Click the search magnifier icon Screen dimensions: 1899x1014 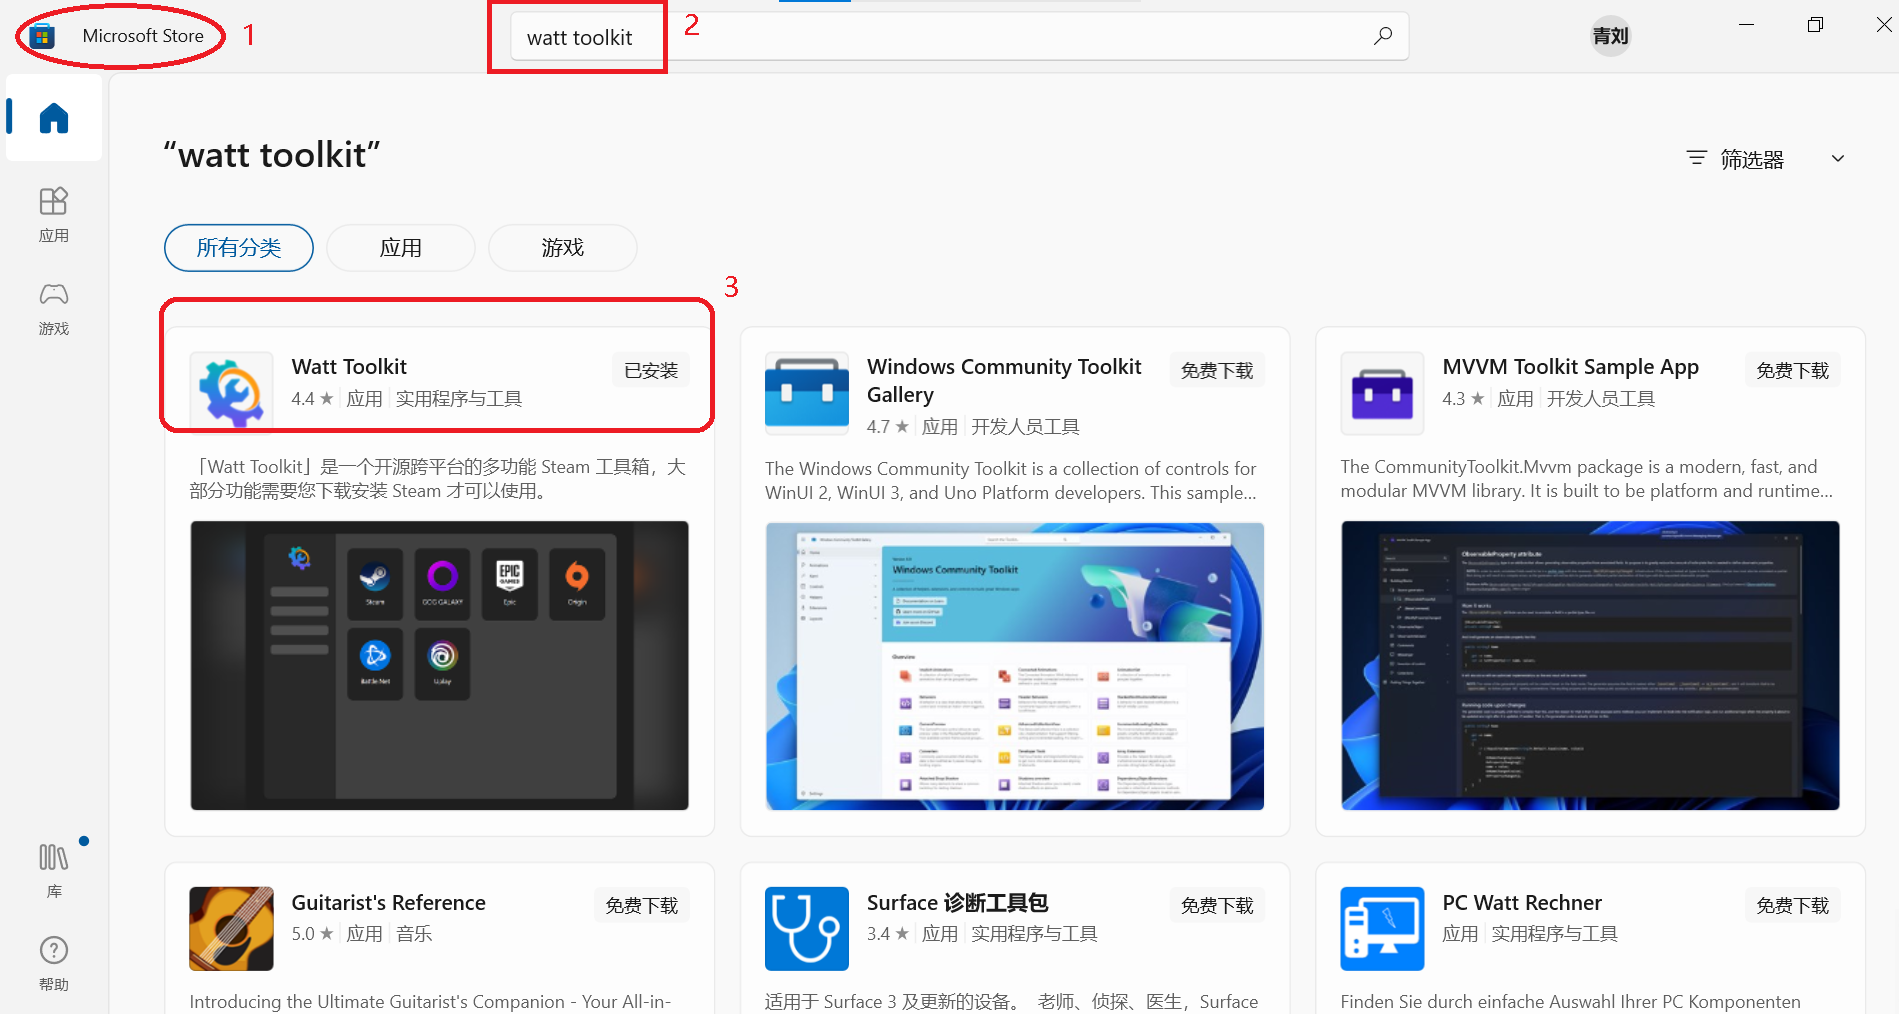point(1383,36)
